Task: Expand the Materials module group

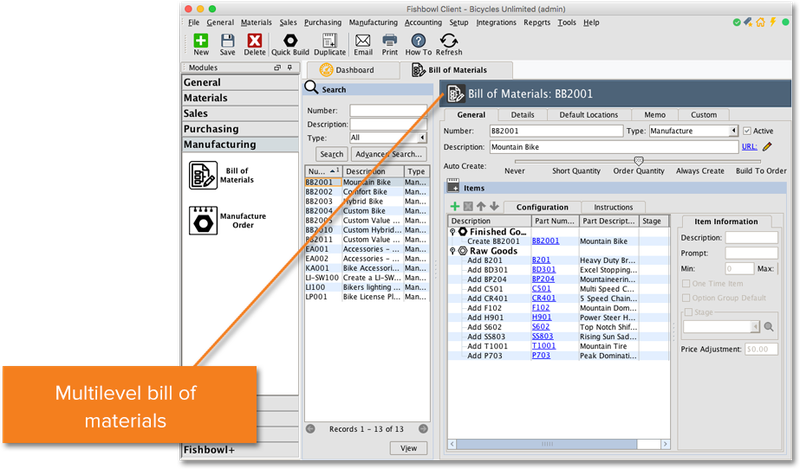Action: pyautogui.click(x=240, y=98)
